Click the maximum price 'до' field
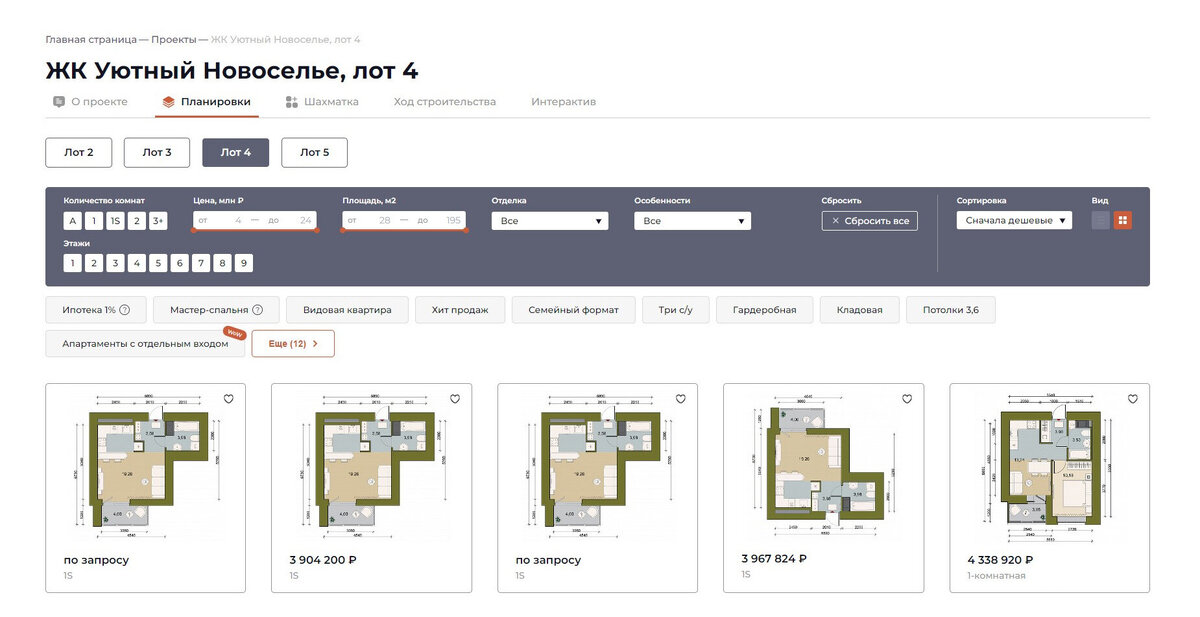This screenshot has width=1200, height=617. pyautogui.click(x=290, y=220)
